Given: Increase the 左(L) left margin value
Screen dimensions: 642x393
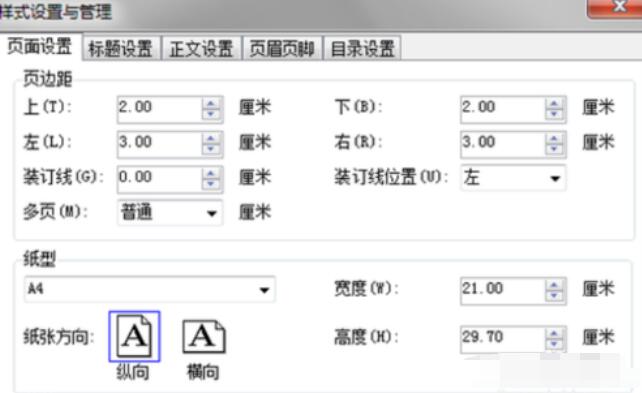Looking at the screenshot, I should pos(211,138).
